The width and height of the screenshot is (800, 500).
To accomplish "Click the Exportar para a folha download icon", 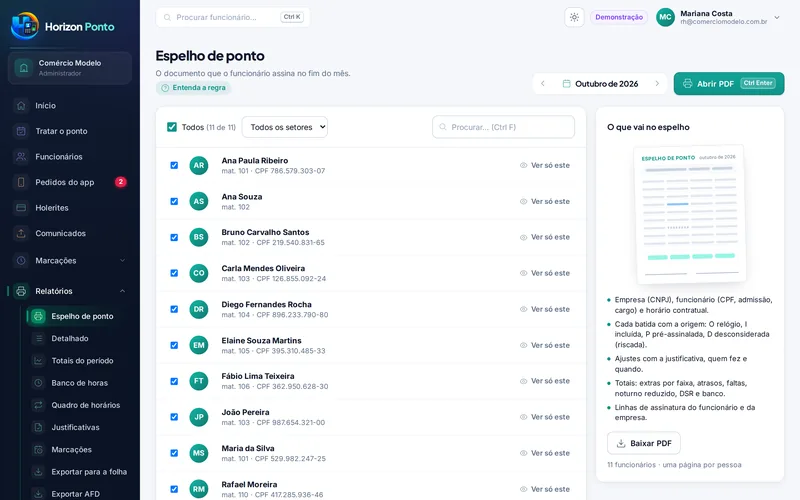I will 38,472.
